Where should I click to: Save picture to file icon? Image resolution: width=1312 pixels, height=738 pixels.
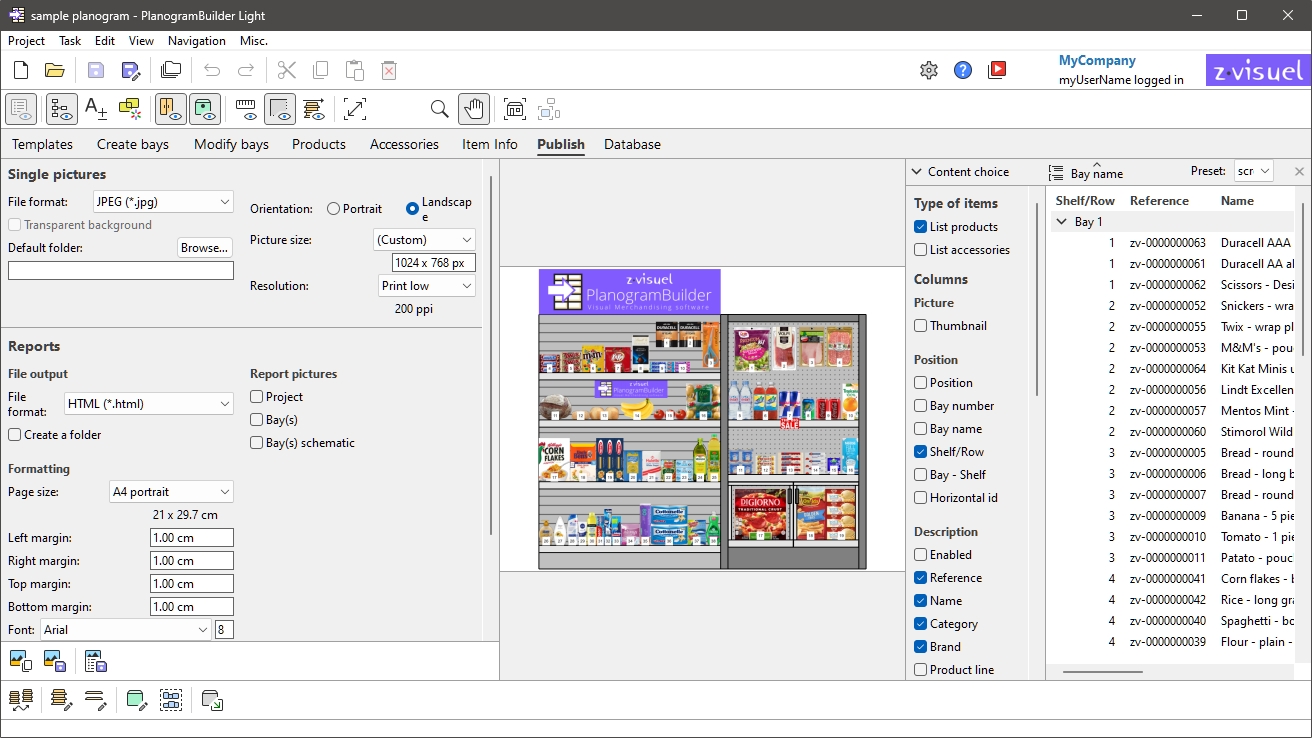pyautogui.click(x=54, y=661)
